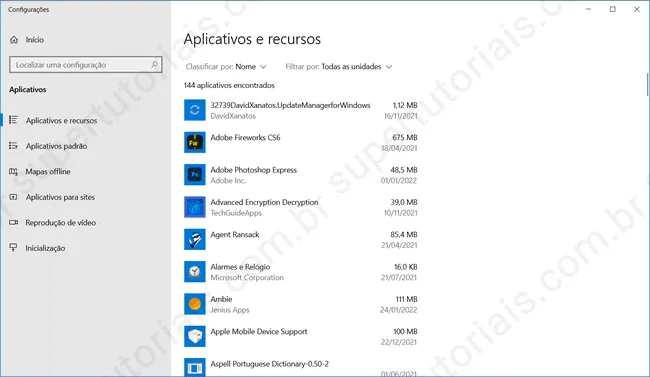Select the Alarmes e Relógio entry
Screen dimensions: 650x377
(x=301, y=272)
